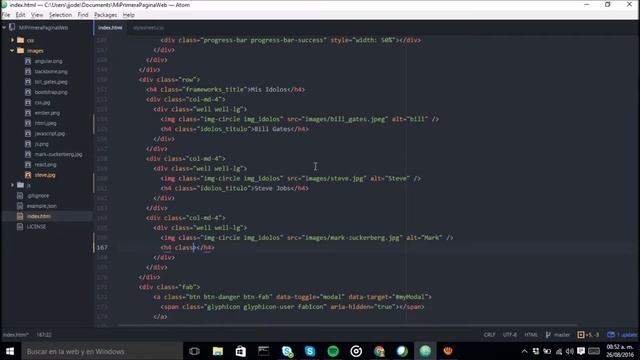Open File Explorer from taskbar
640x360 pixels.
[x=218, y=351]
